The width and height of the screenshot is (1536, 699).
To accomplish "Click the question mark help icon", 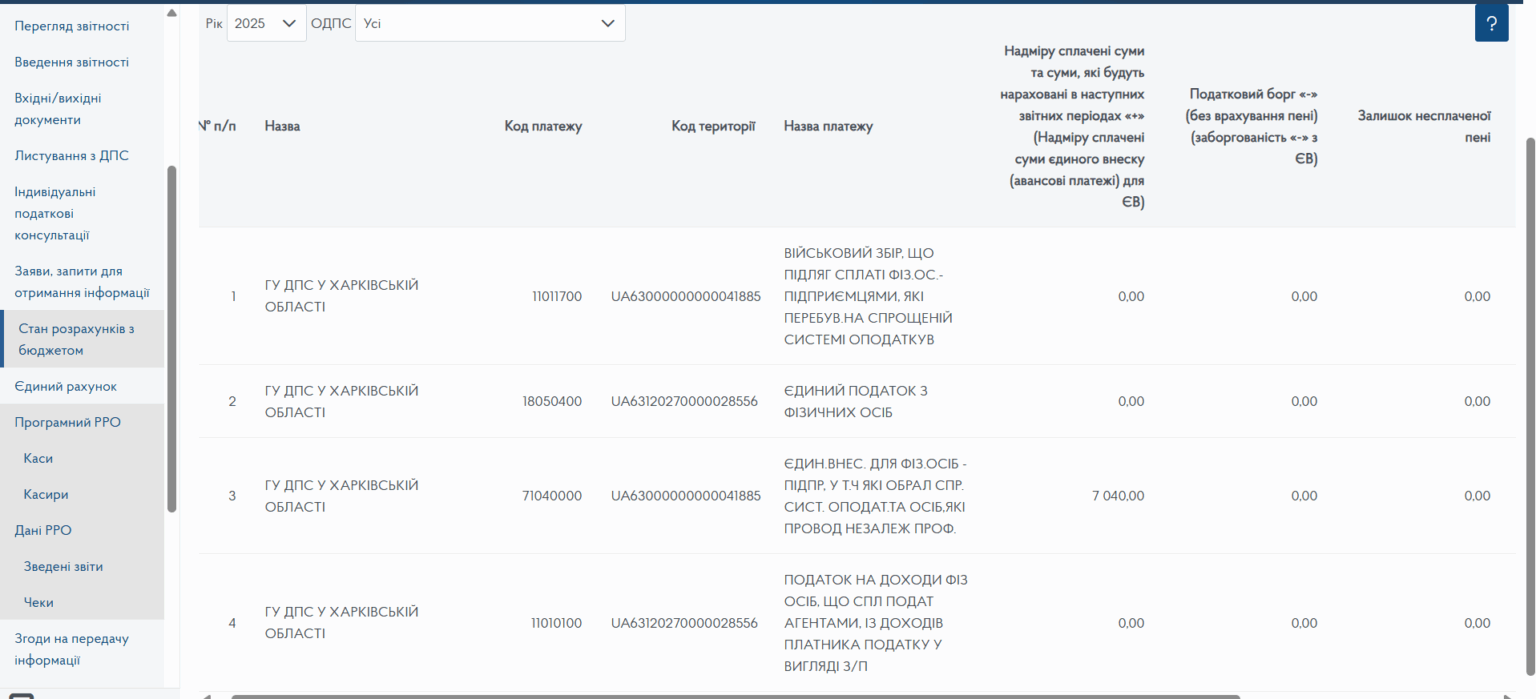I will 1491,24.
